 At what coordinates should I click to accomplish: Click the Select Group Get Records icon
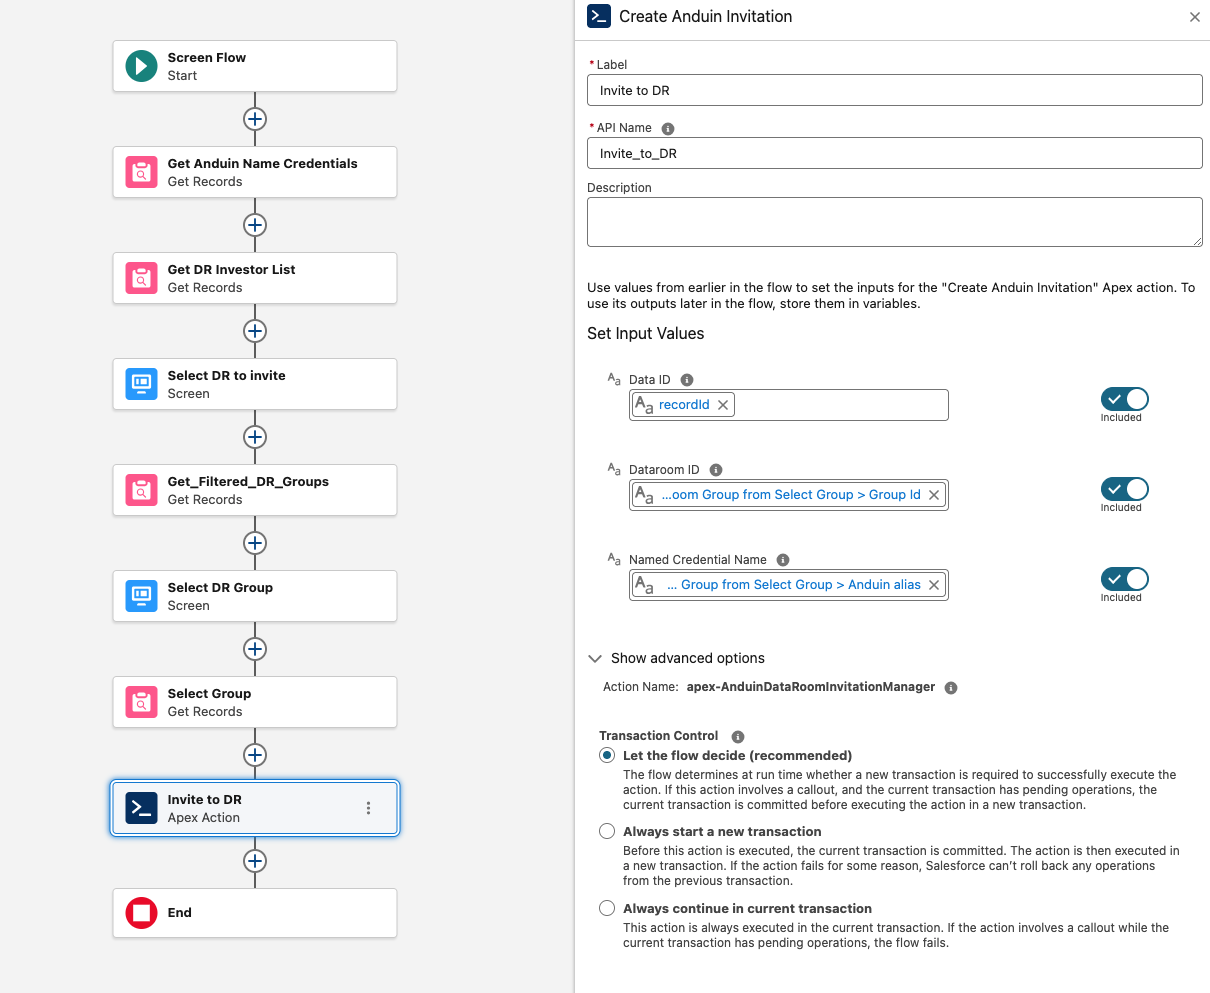click(141, 702)
